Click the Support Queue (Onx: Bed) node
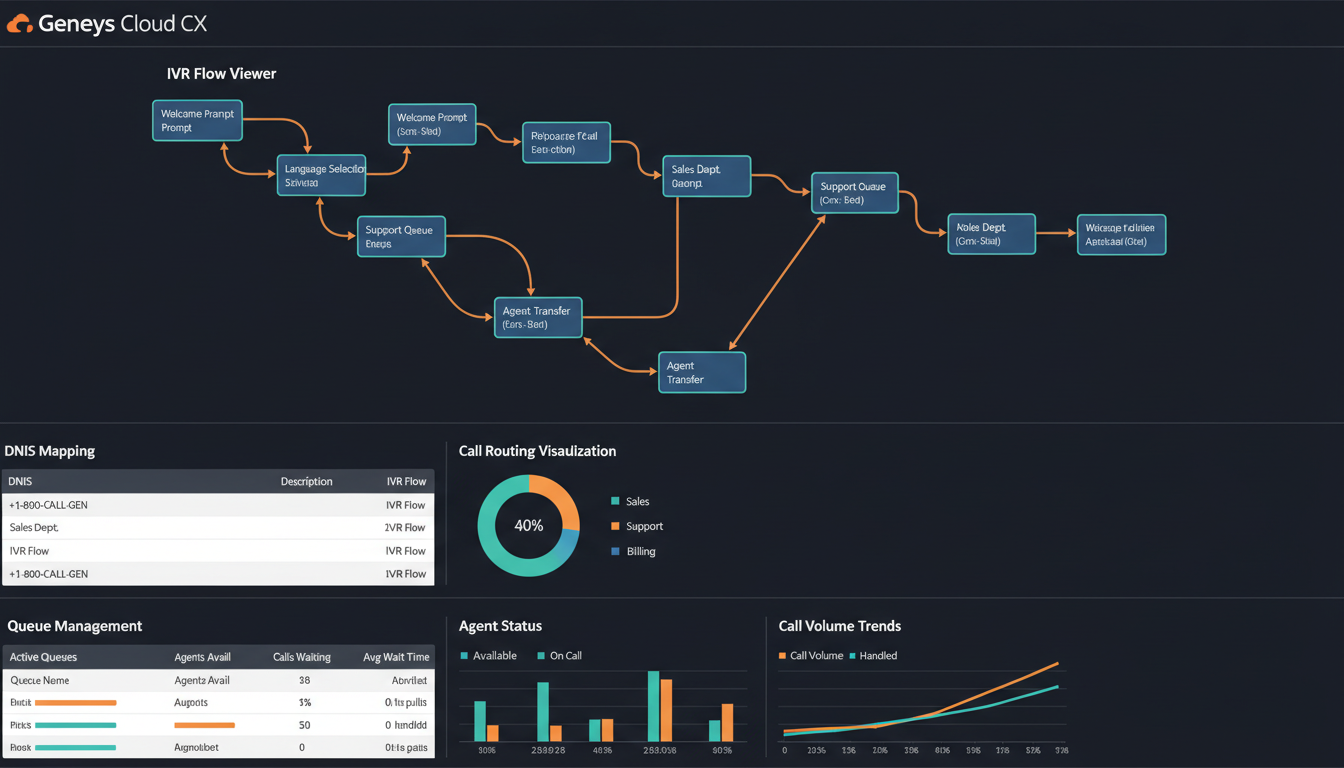This screenshot has width=1344, height=768. click(855, 193)
